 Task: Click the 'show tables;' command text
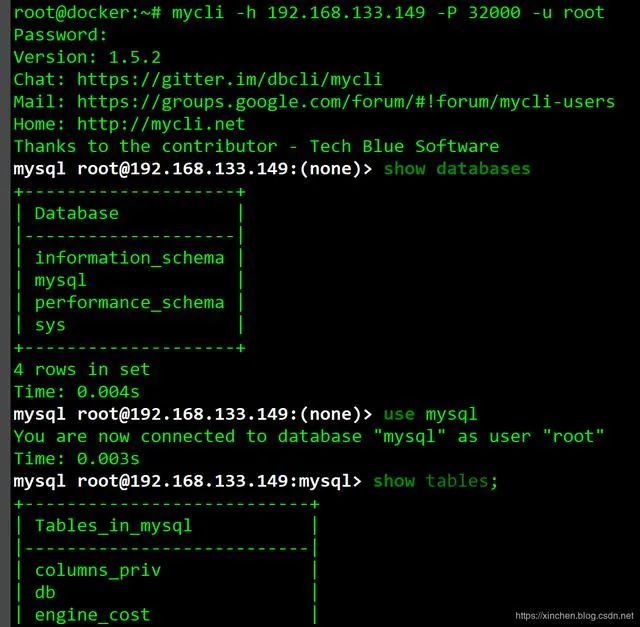[436, 481]
